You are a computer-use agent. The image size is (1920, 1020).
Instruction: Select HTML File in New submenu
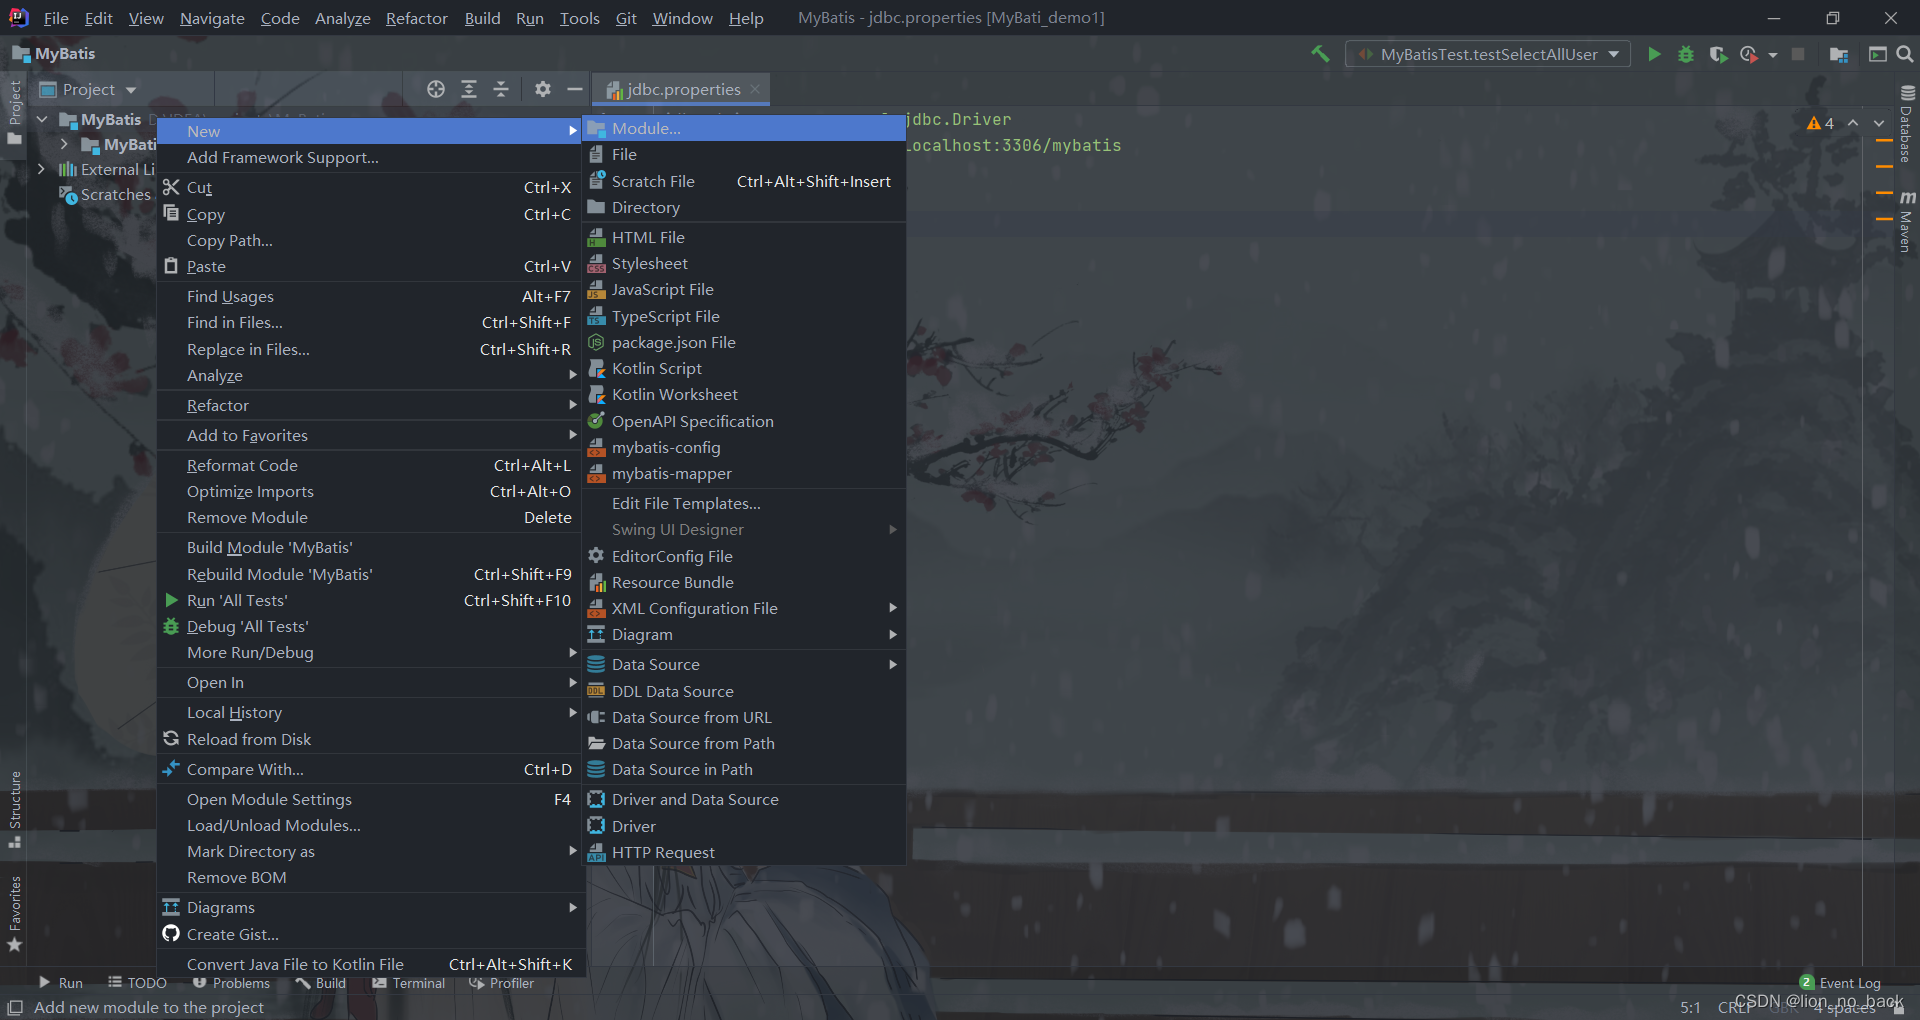click(744, 237)
